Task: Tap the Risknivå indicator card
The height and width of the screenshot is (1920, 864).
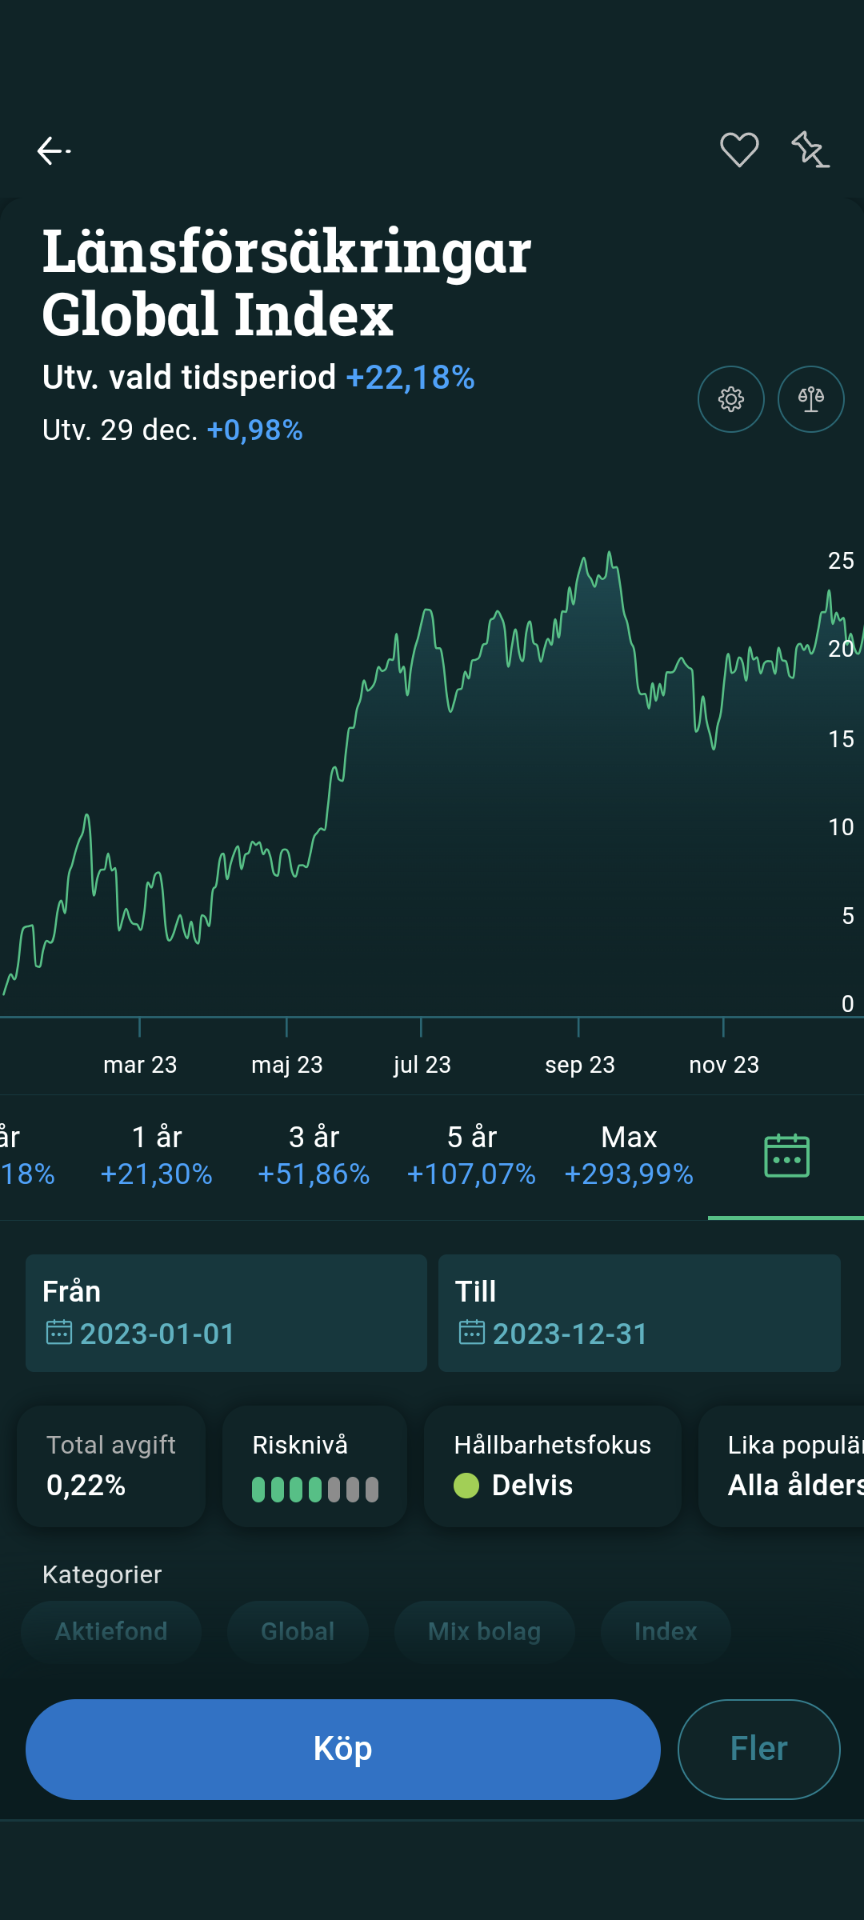Action: (x=314, y=1466)
